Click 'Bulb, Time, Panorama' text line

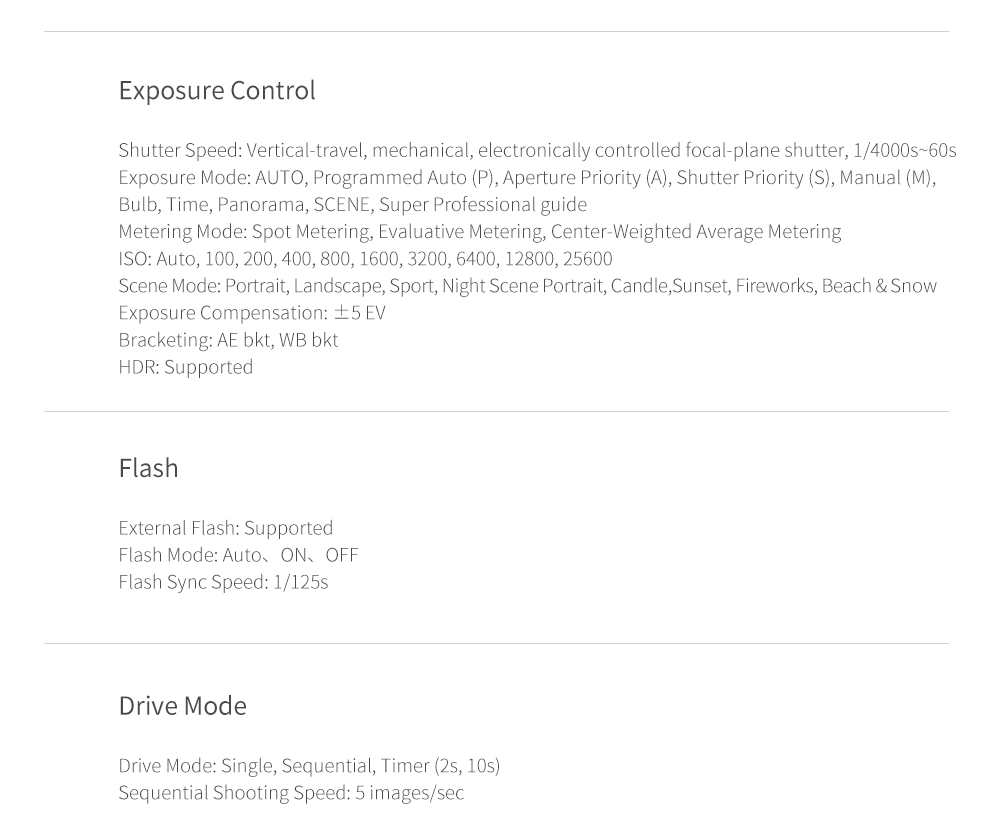(x=352, y=204)
